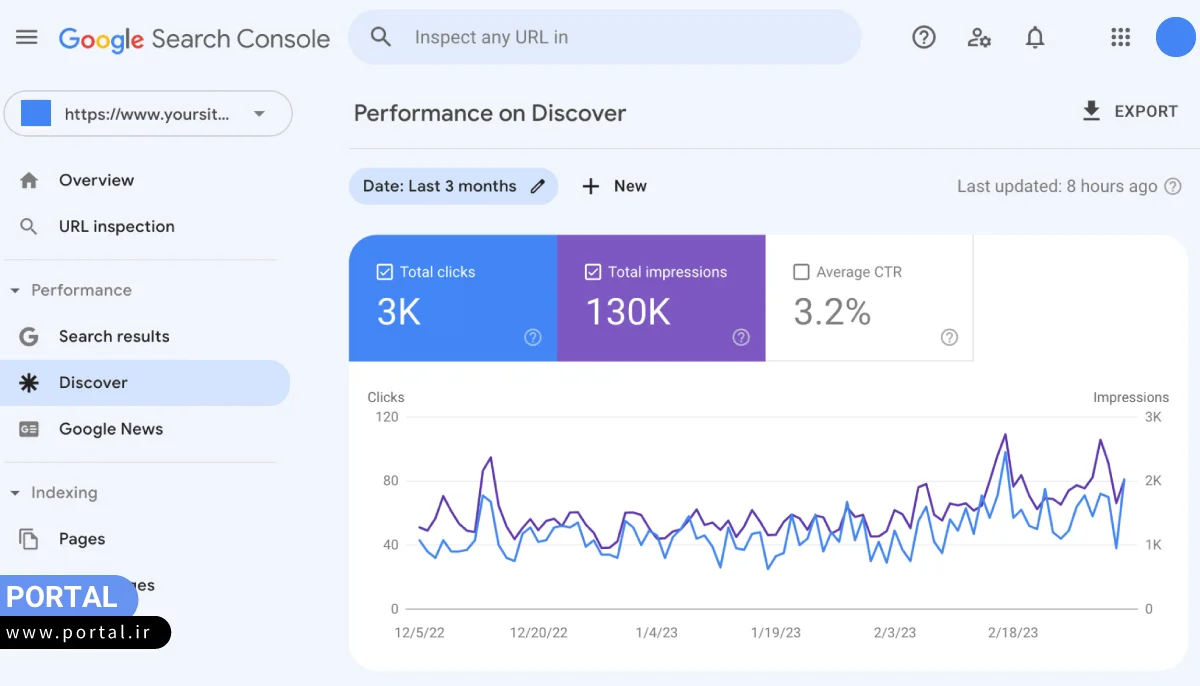Open Google News in sidebar

coord(110,429)
